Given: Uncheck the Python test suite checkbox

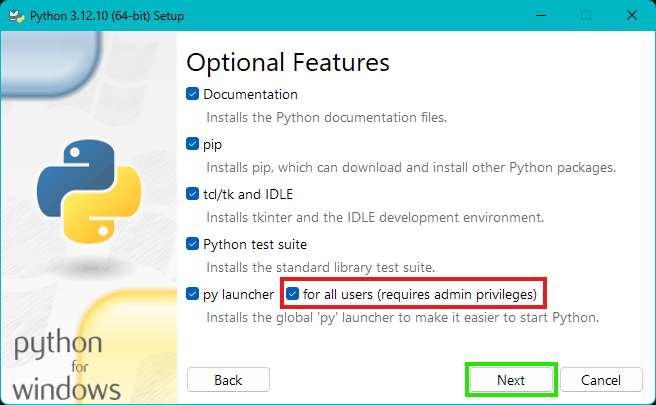Looking at the screenshot, I should pyautogui.click(x=192, y=244).
